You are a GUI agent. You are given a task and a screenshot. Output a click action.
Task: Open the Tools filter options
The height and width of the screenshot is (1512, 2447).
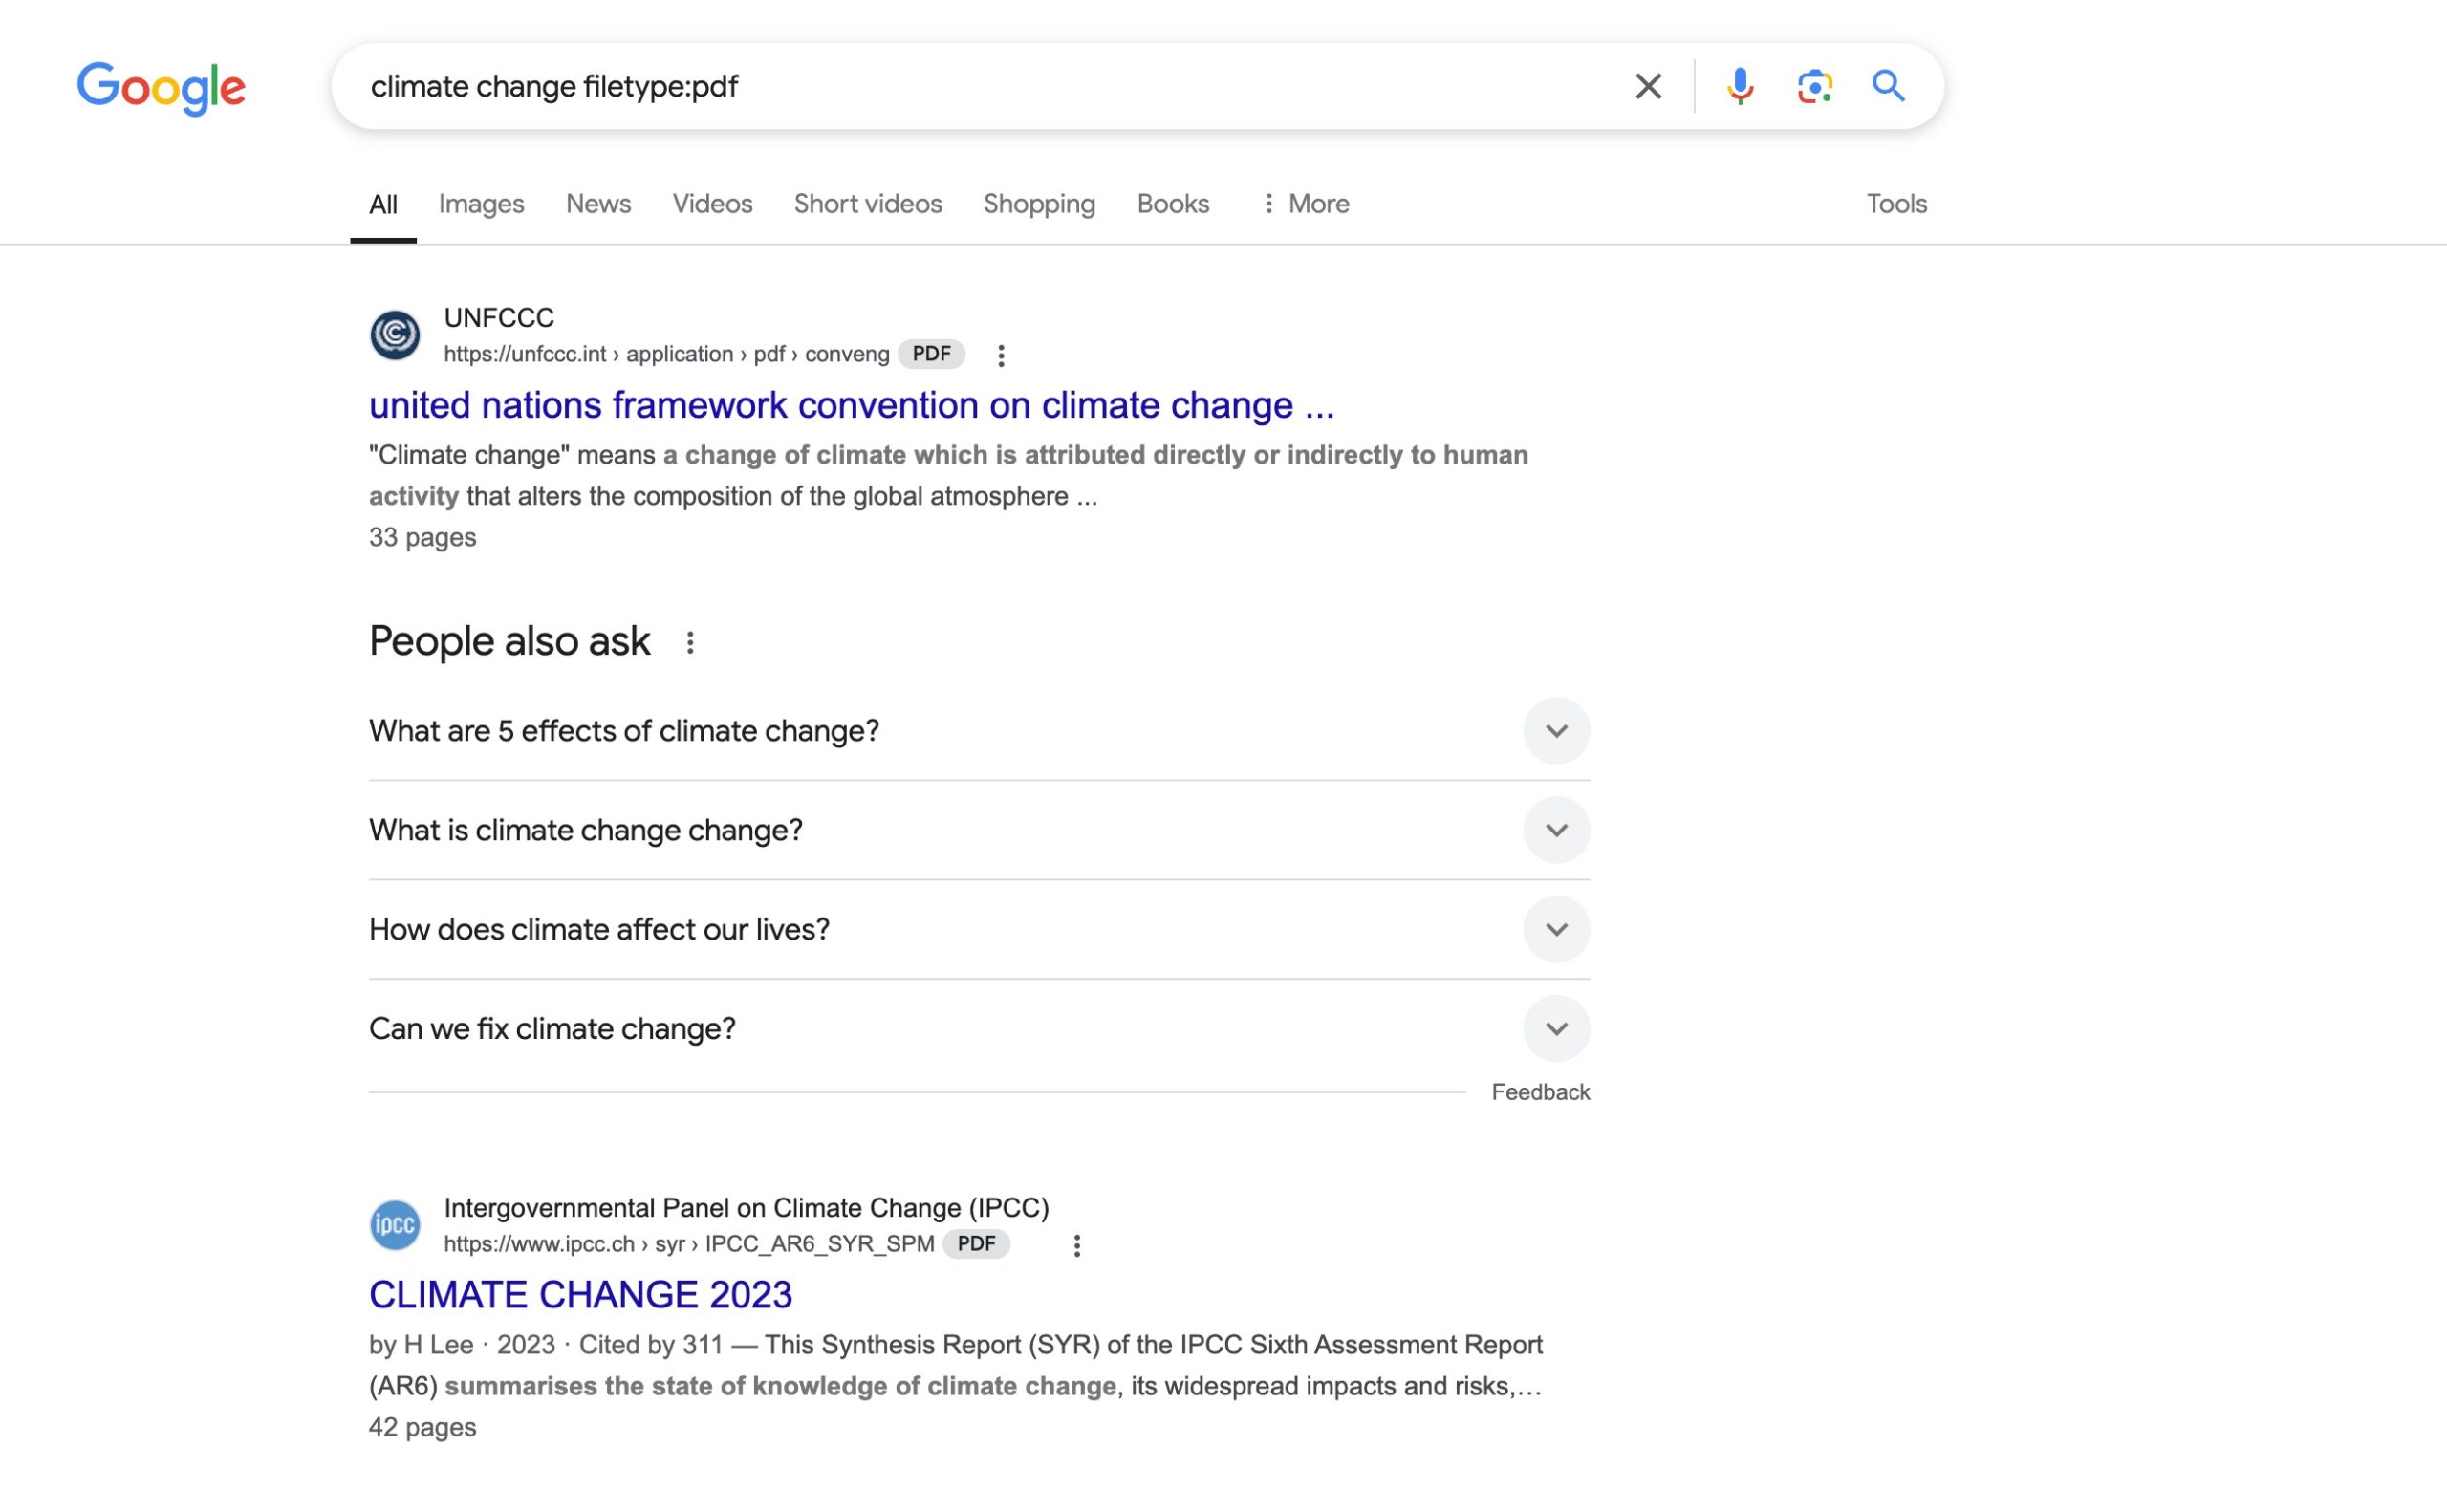coord(1895,204)
